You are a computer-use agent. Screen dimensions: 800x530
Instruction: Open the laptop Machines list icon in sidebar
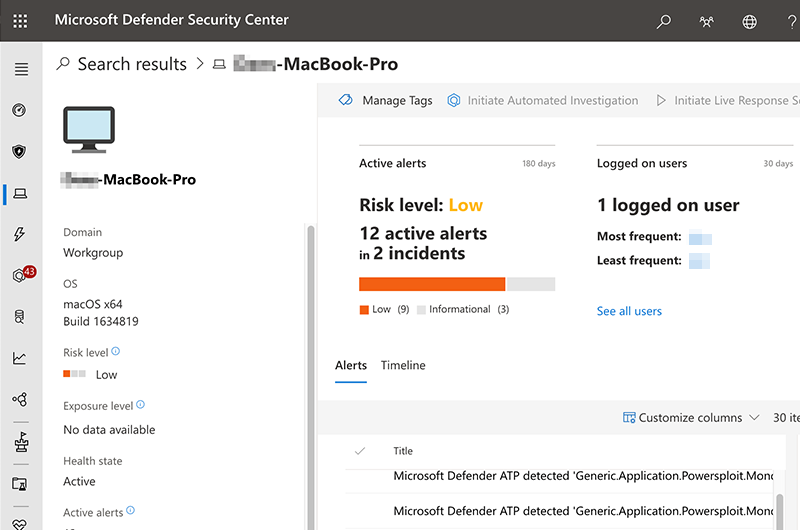pyautogui.click(x=20, y=193)
